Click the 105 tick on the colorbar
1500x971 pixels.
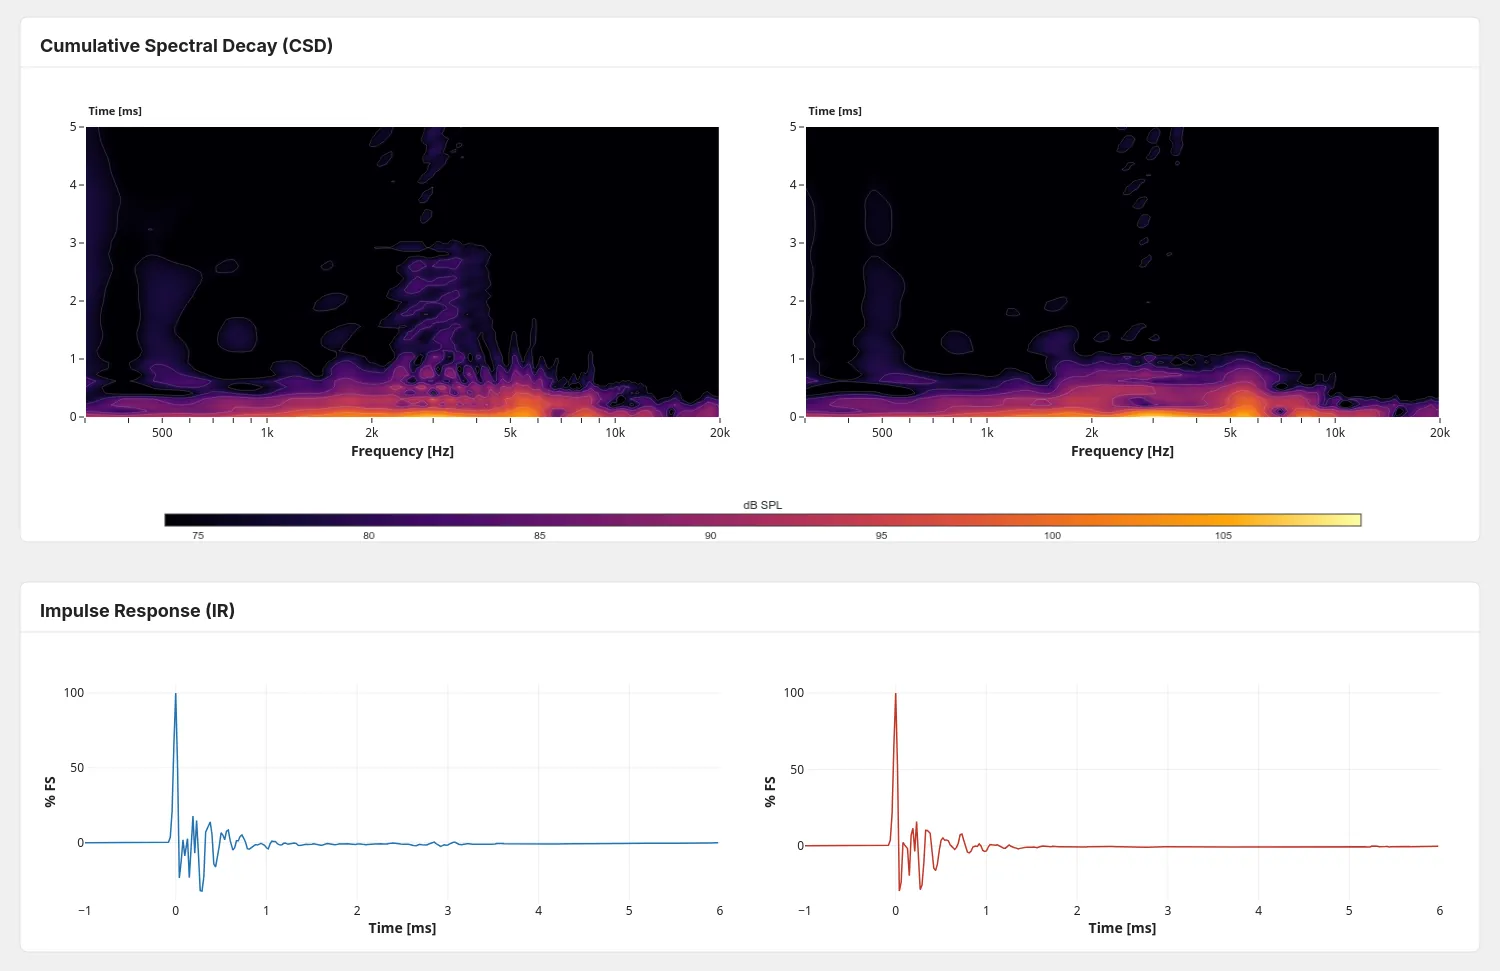tap(1223, 536)
